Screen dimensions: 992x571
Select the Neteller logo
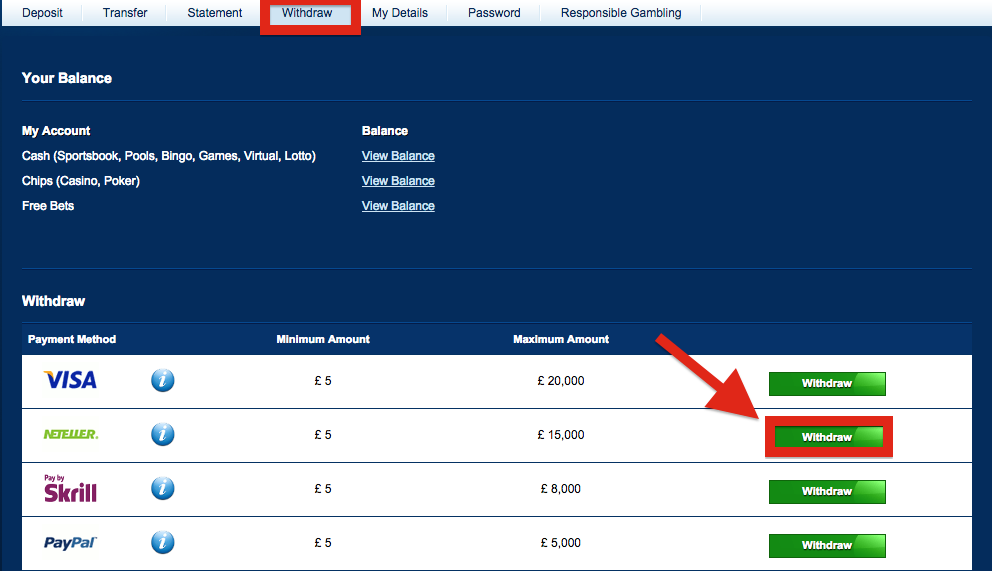click(x=71, y=434)
